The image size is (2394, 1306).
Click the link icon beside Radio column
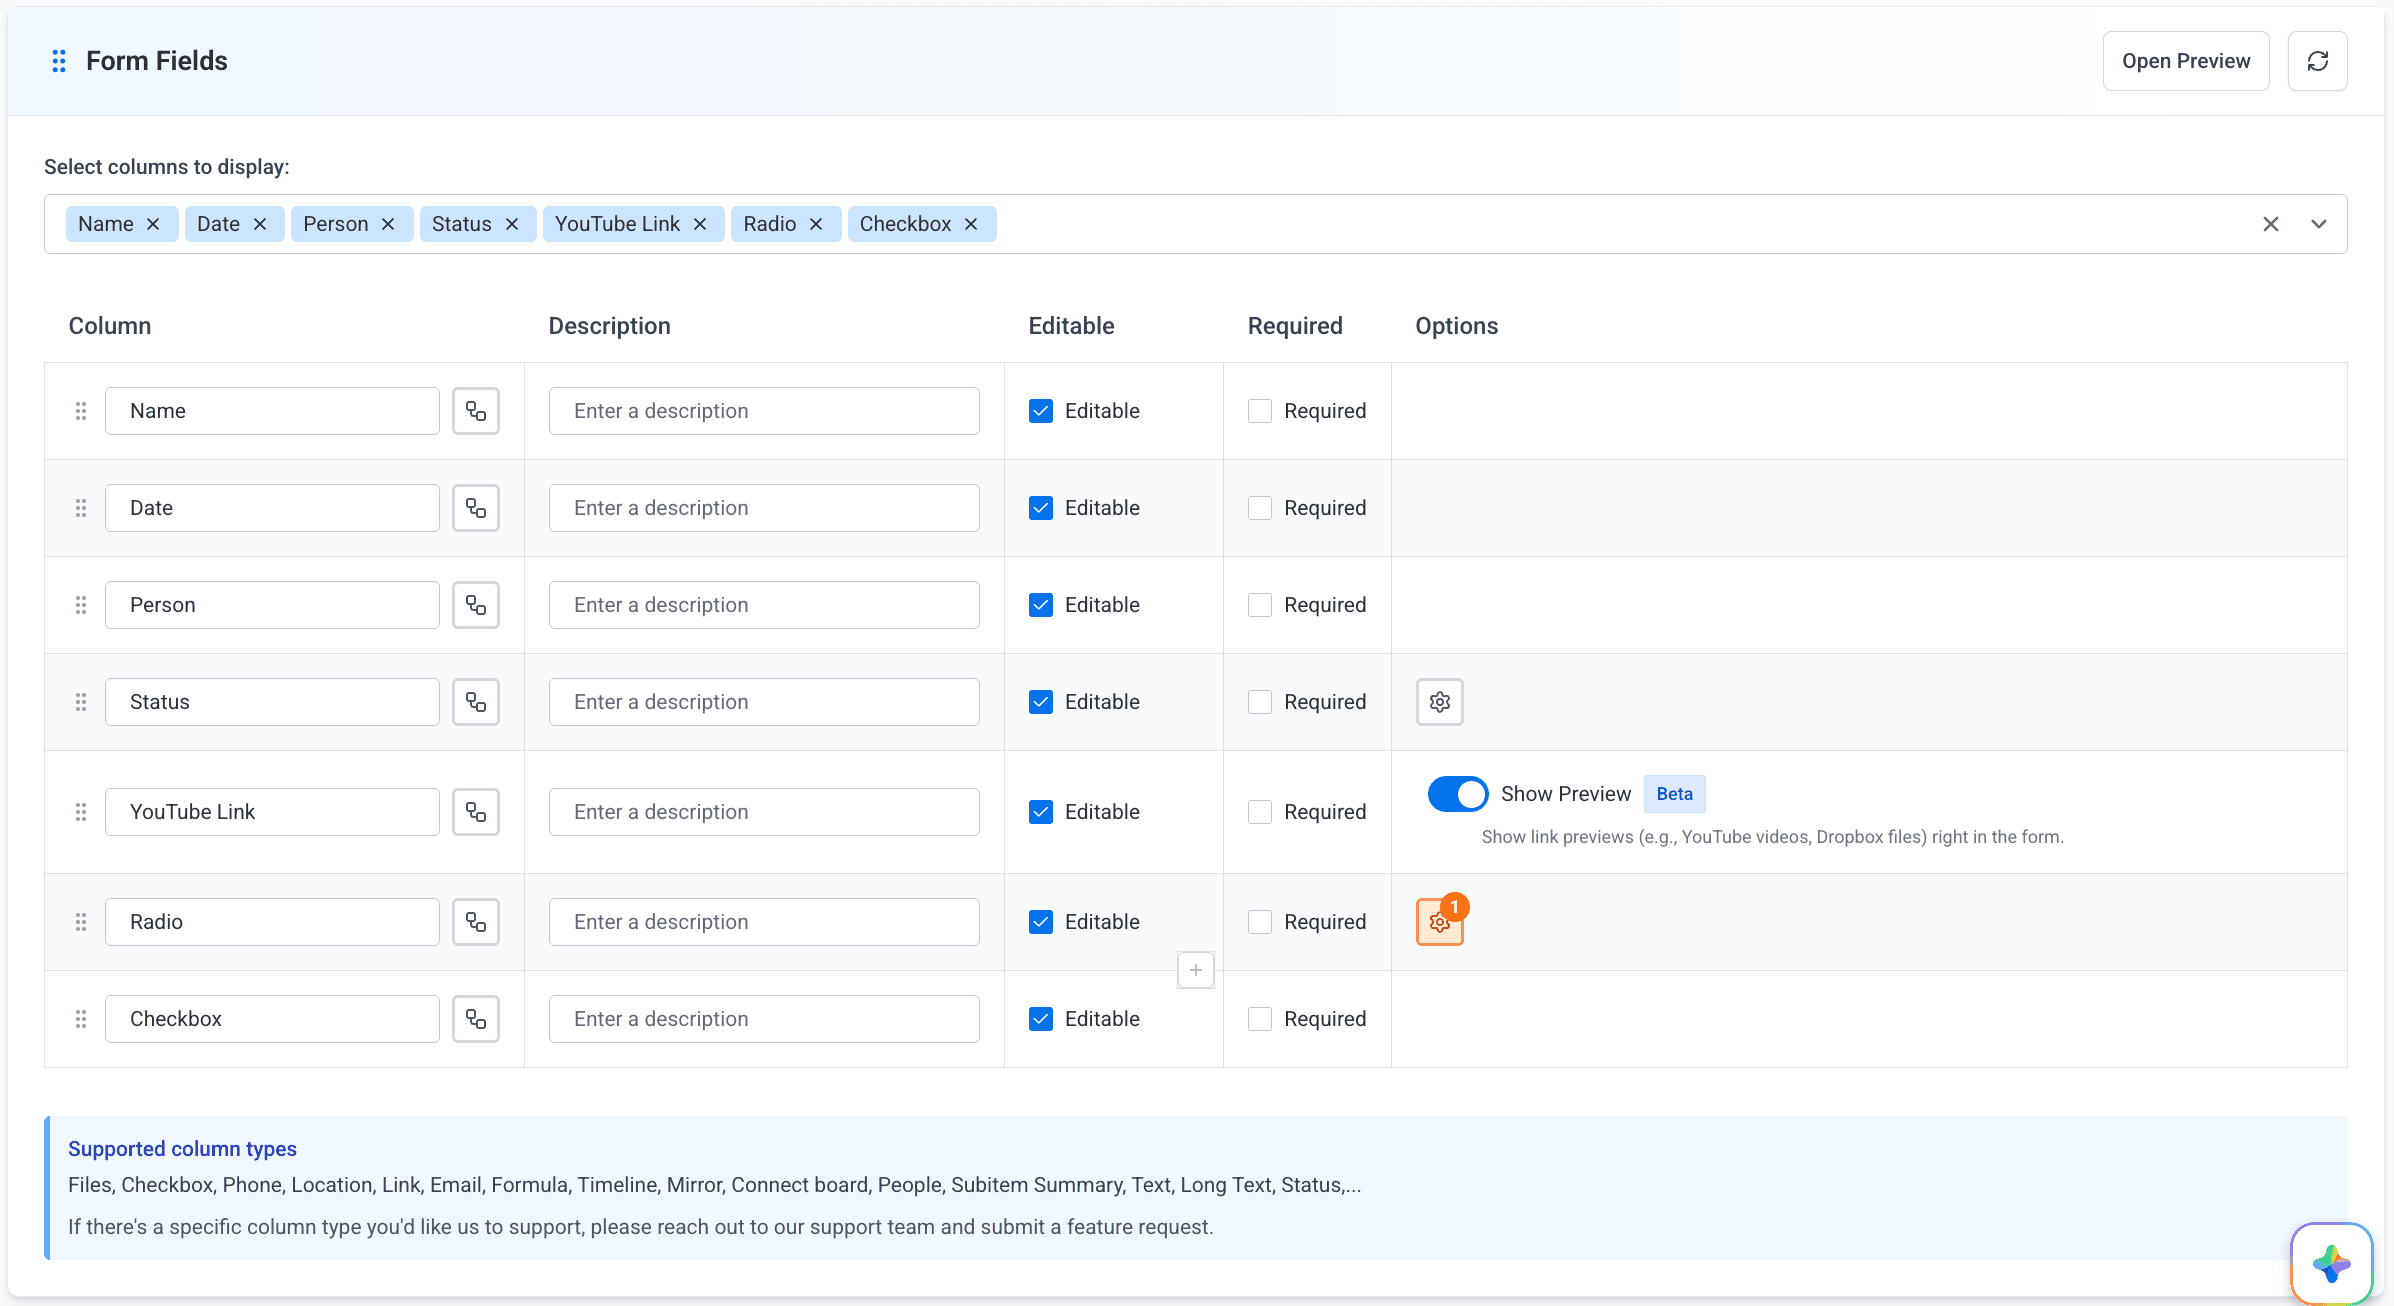click(476, 922)
